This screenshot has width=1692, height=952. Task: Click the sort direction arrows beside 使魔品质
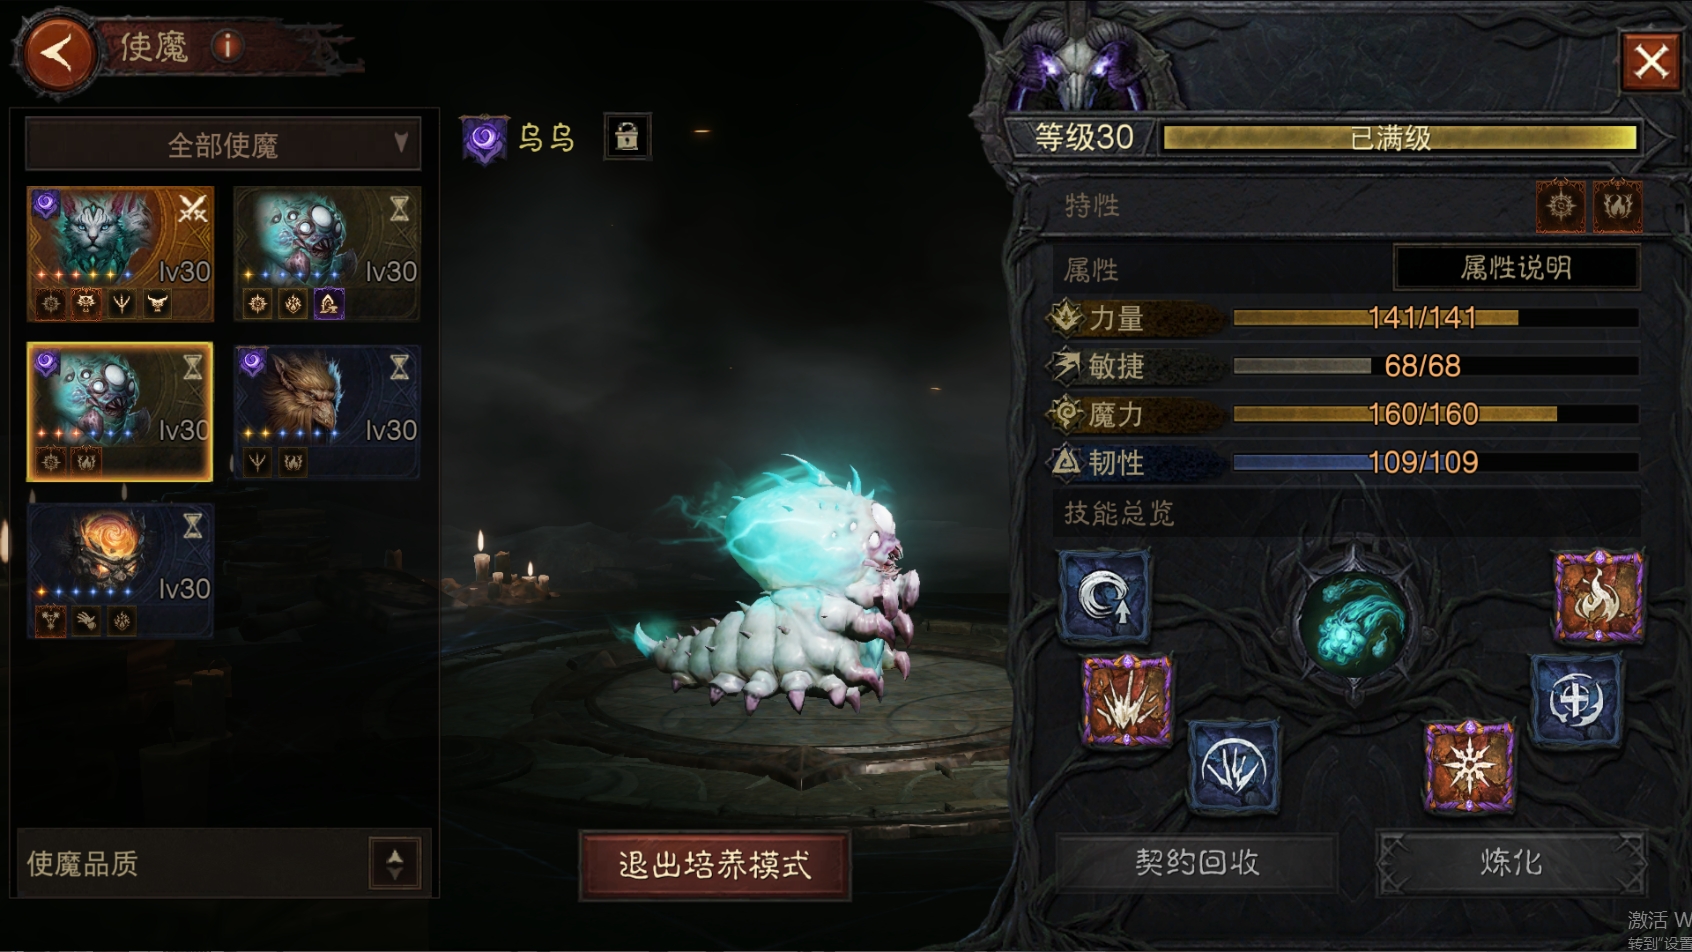coord(395,863)
